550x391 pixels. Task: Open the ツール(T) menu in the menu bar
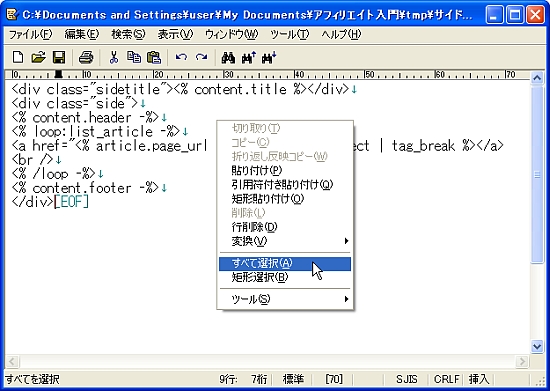tap(290, 34)
